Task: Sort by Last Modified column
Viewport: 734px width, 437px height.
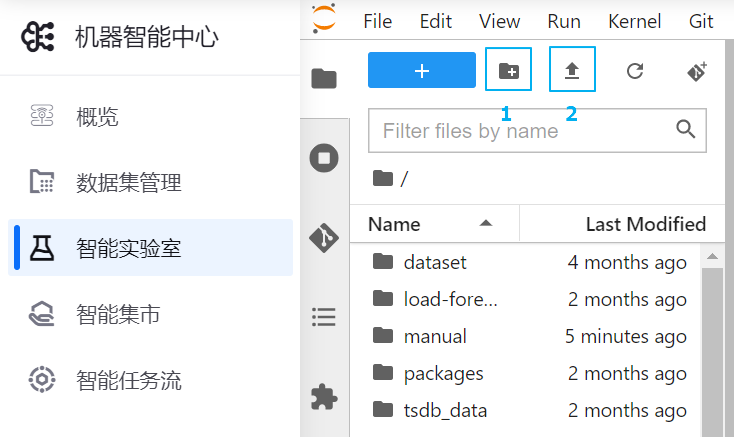Action: coord(645,224)
